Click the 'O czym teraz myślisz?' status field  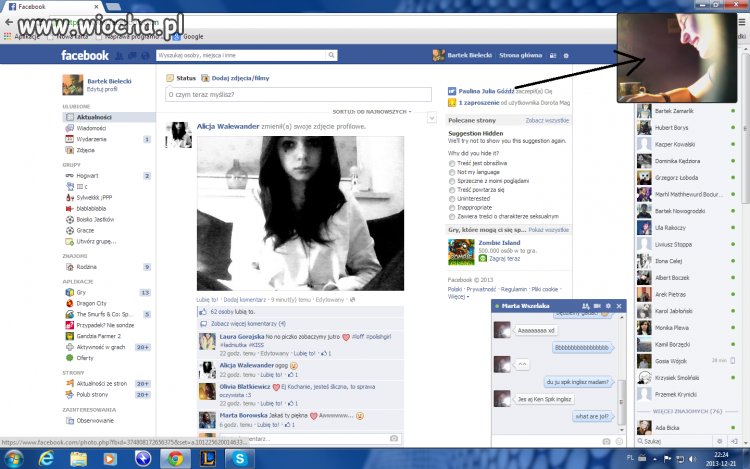coord(298,95)
